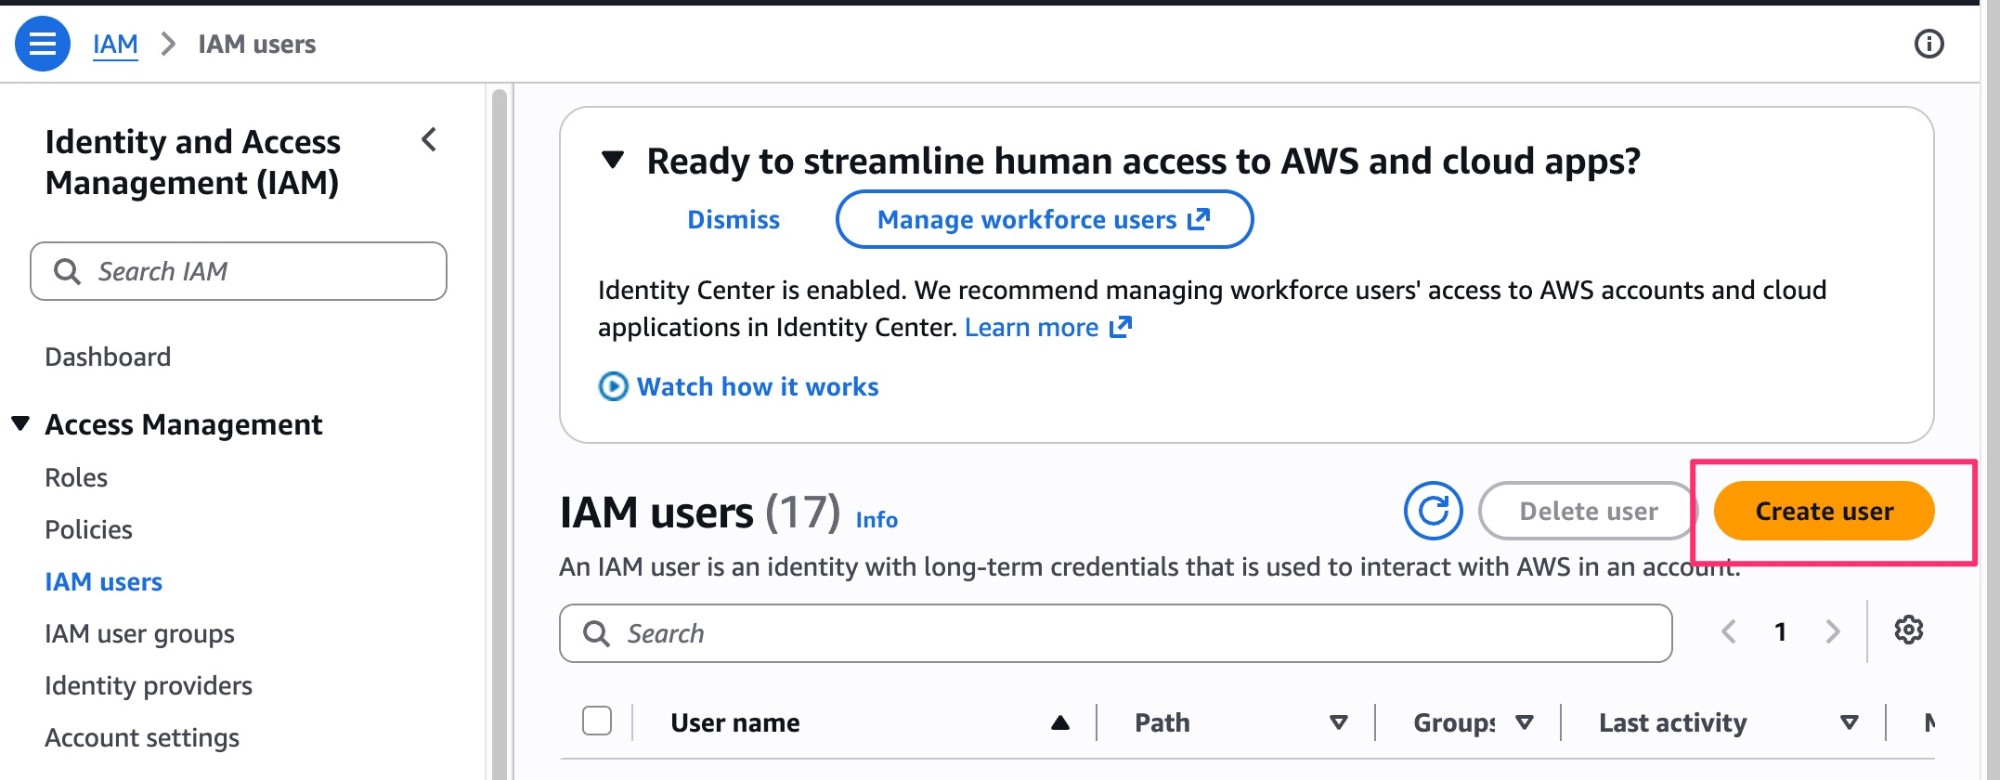Screen dimensions: 2000x780
Task: Click the Create user button
Action: 1824,511
